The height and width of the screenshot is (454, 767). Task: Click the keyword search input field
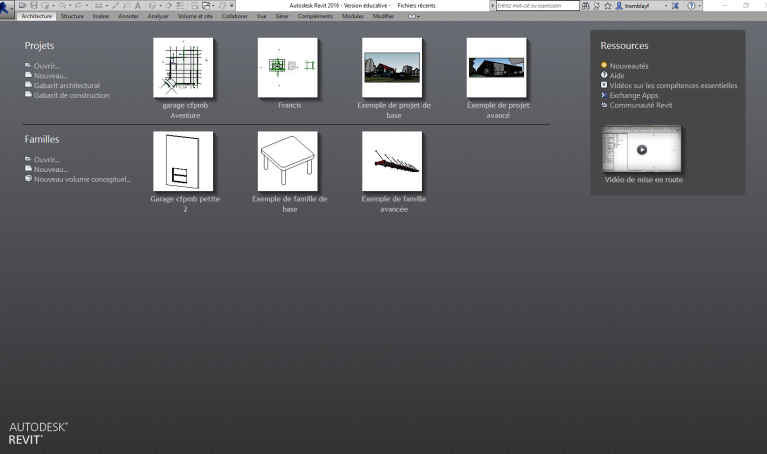(x=538, y=6)
